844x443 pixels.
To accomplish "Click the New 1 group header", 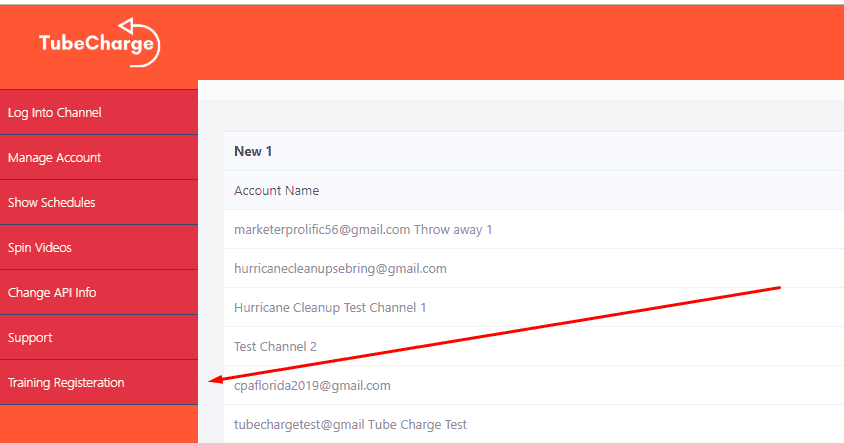I will [x=254, y=152].
